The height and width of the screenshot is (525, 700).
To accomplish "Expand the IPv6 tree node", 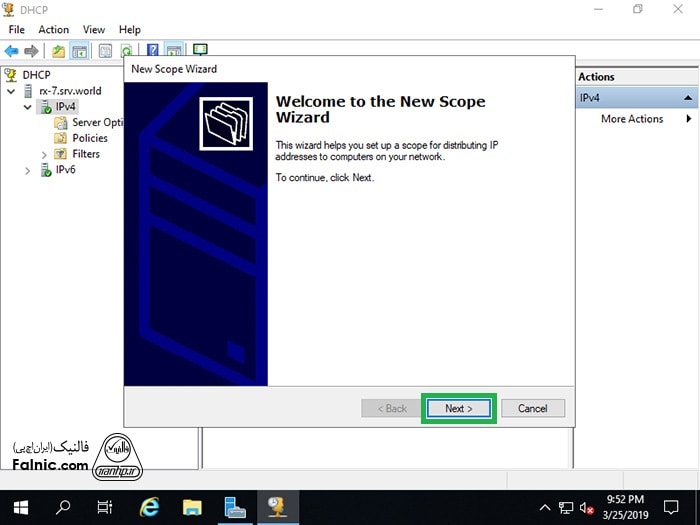I will pyautogui.click(x=28, y=171).
